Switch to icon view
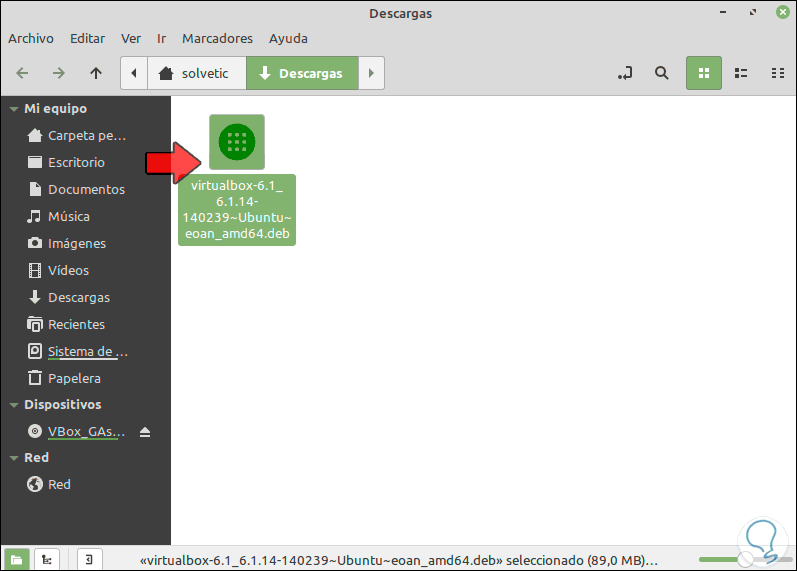Viewport: 797px width, 571px height. 703,73
